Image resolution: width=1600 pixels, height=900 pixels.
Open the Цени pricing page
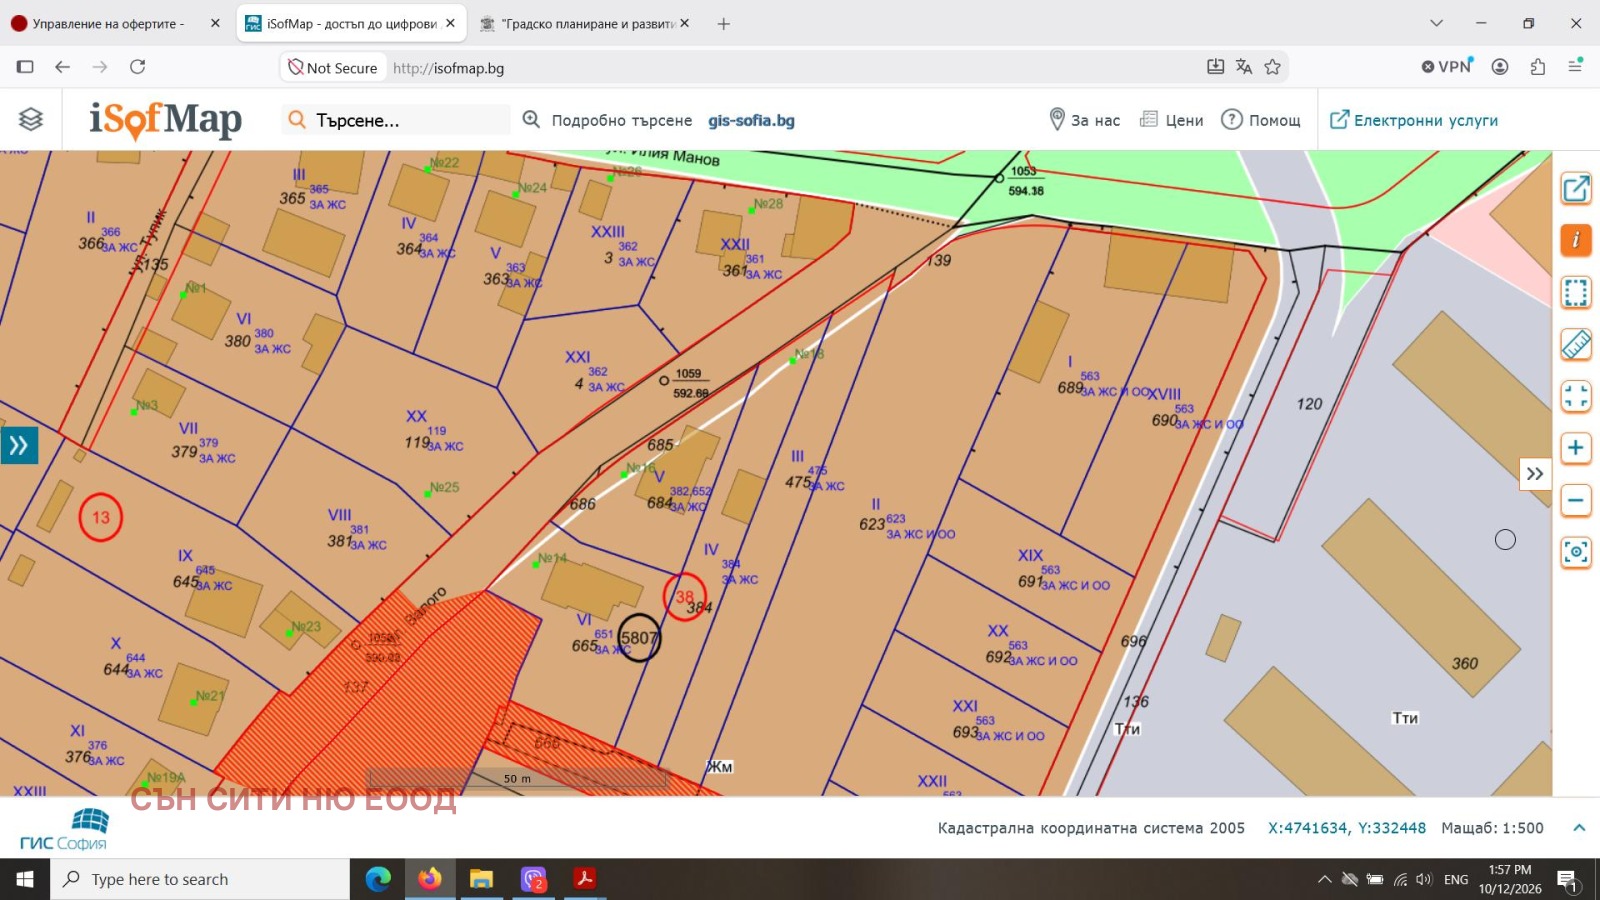coord(1172,120)
